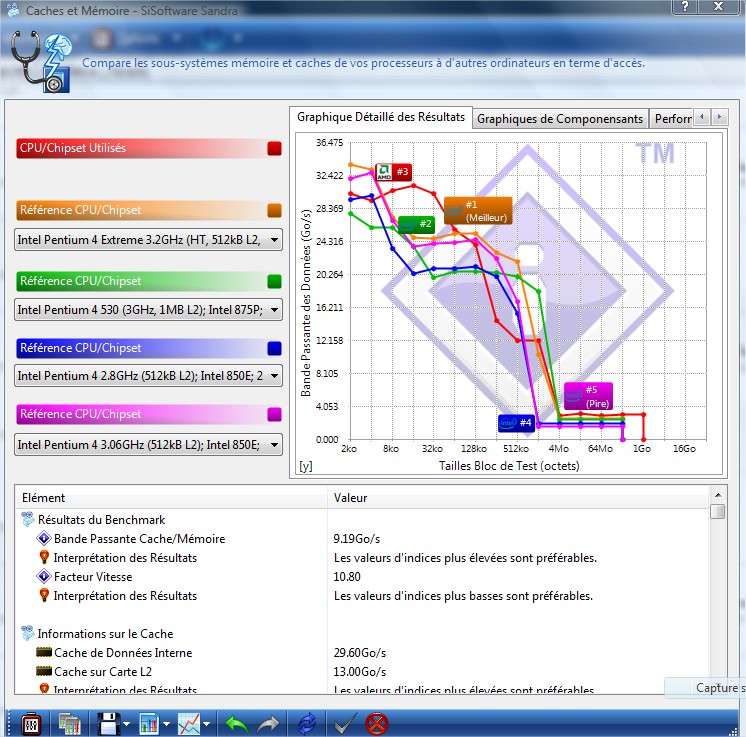The height and width of the screenshot is (737, 746).
Task: Click the 10.80 Facteur Vitesse value
Action: tap(347, 577)
